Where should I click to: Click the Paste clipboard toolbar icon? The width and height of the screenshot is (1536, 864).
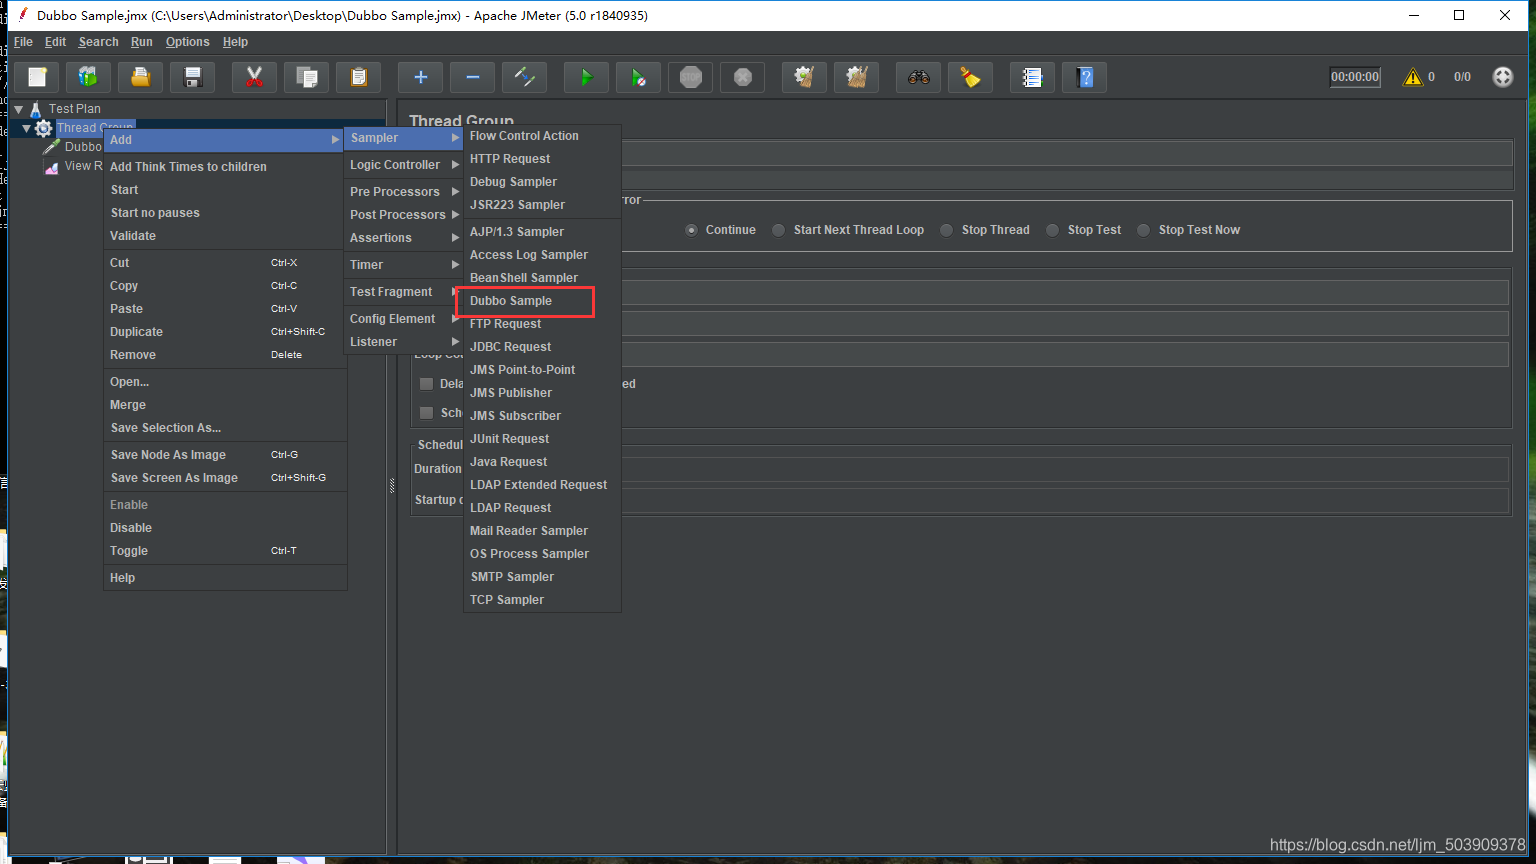click(x=359, y=77)
